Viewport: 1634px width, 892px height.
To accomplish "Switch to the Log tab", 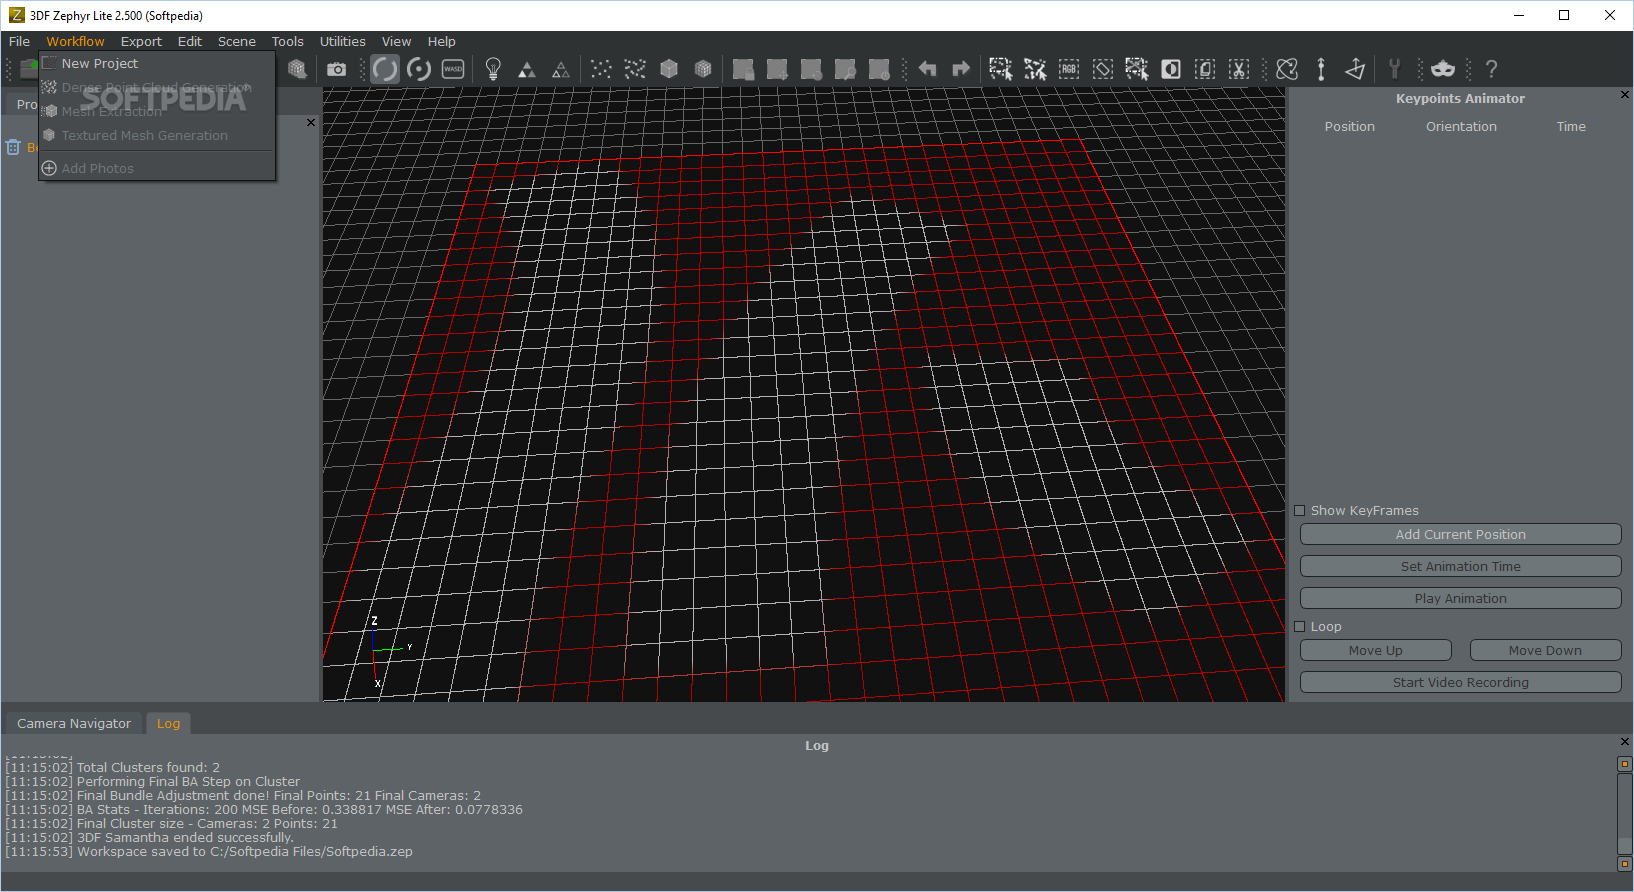I will (x=168, y=723).
